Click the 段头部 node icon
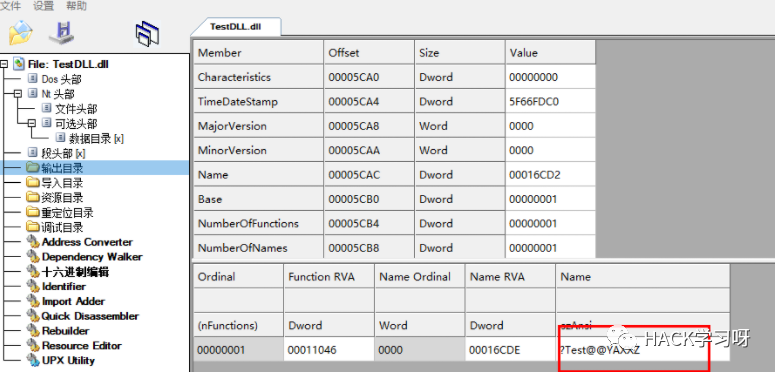Viewport: 775px width, 372px height. (33, 153)
